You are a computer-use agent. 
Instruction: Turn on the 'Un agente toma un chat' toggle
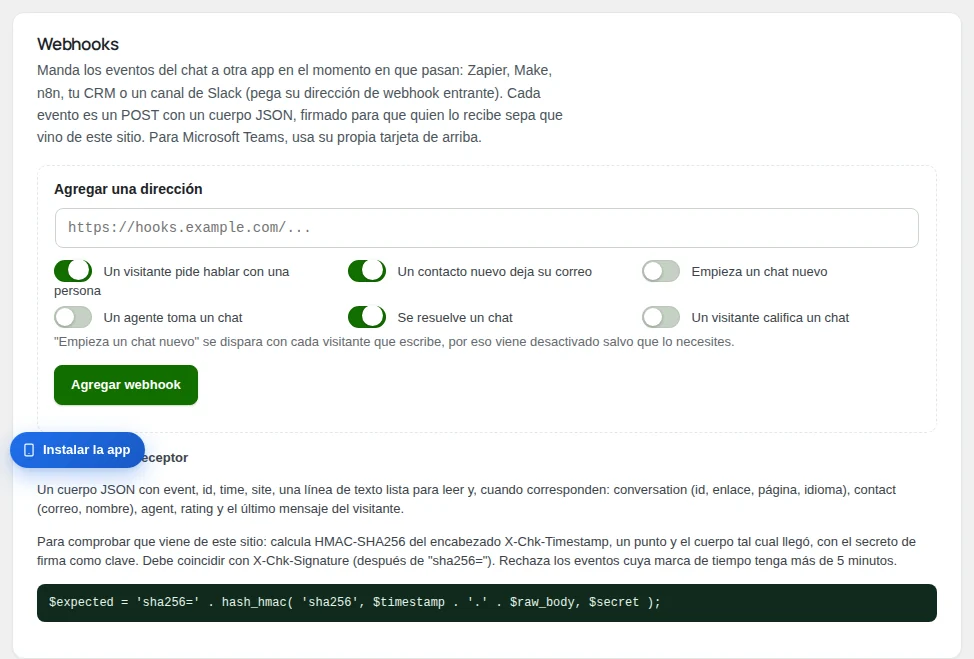(x=73, y=317)
